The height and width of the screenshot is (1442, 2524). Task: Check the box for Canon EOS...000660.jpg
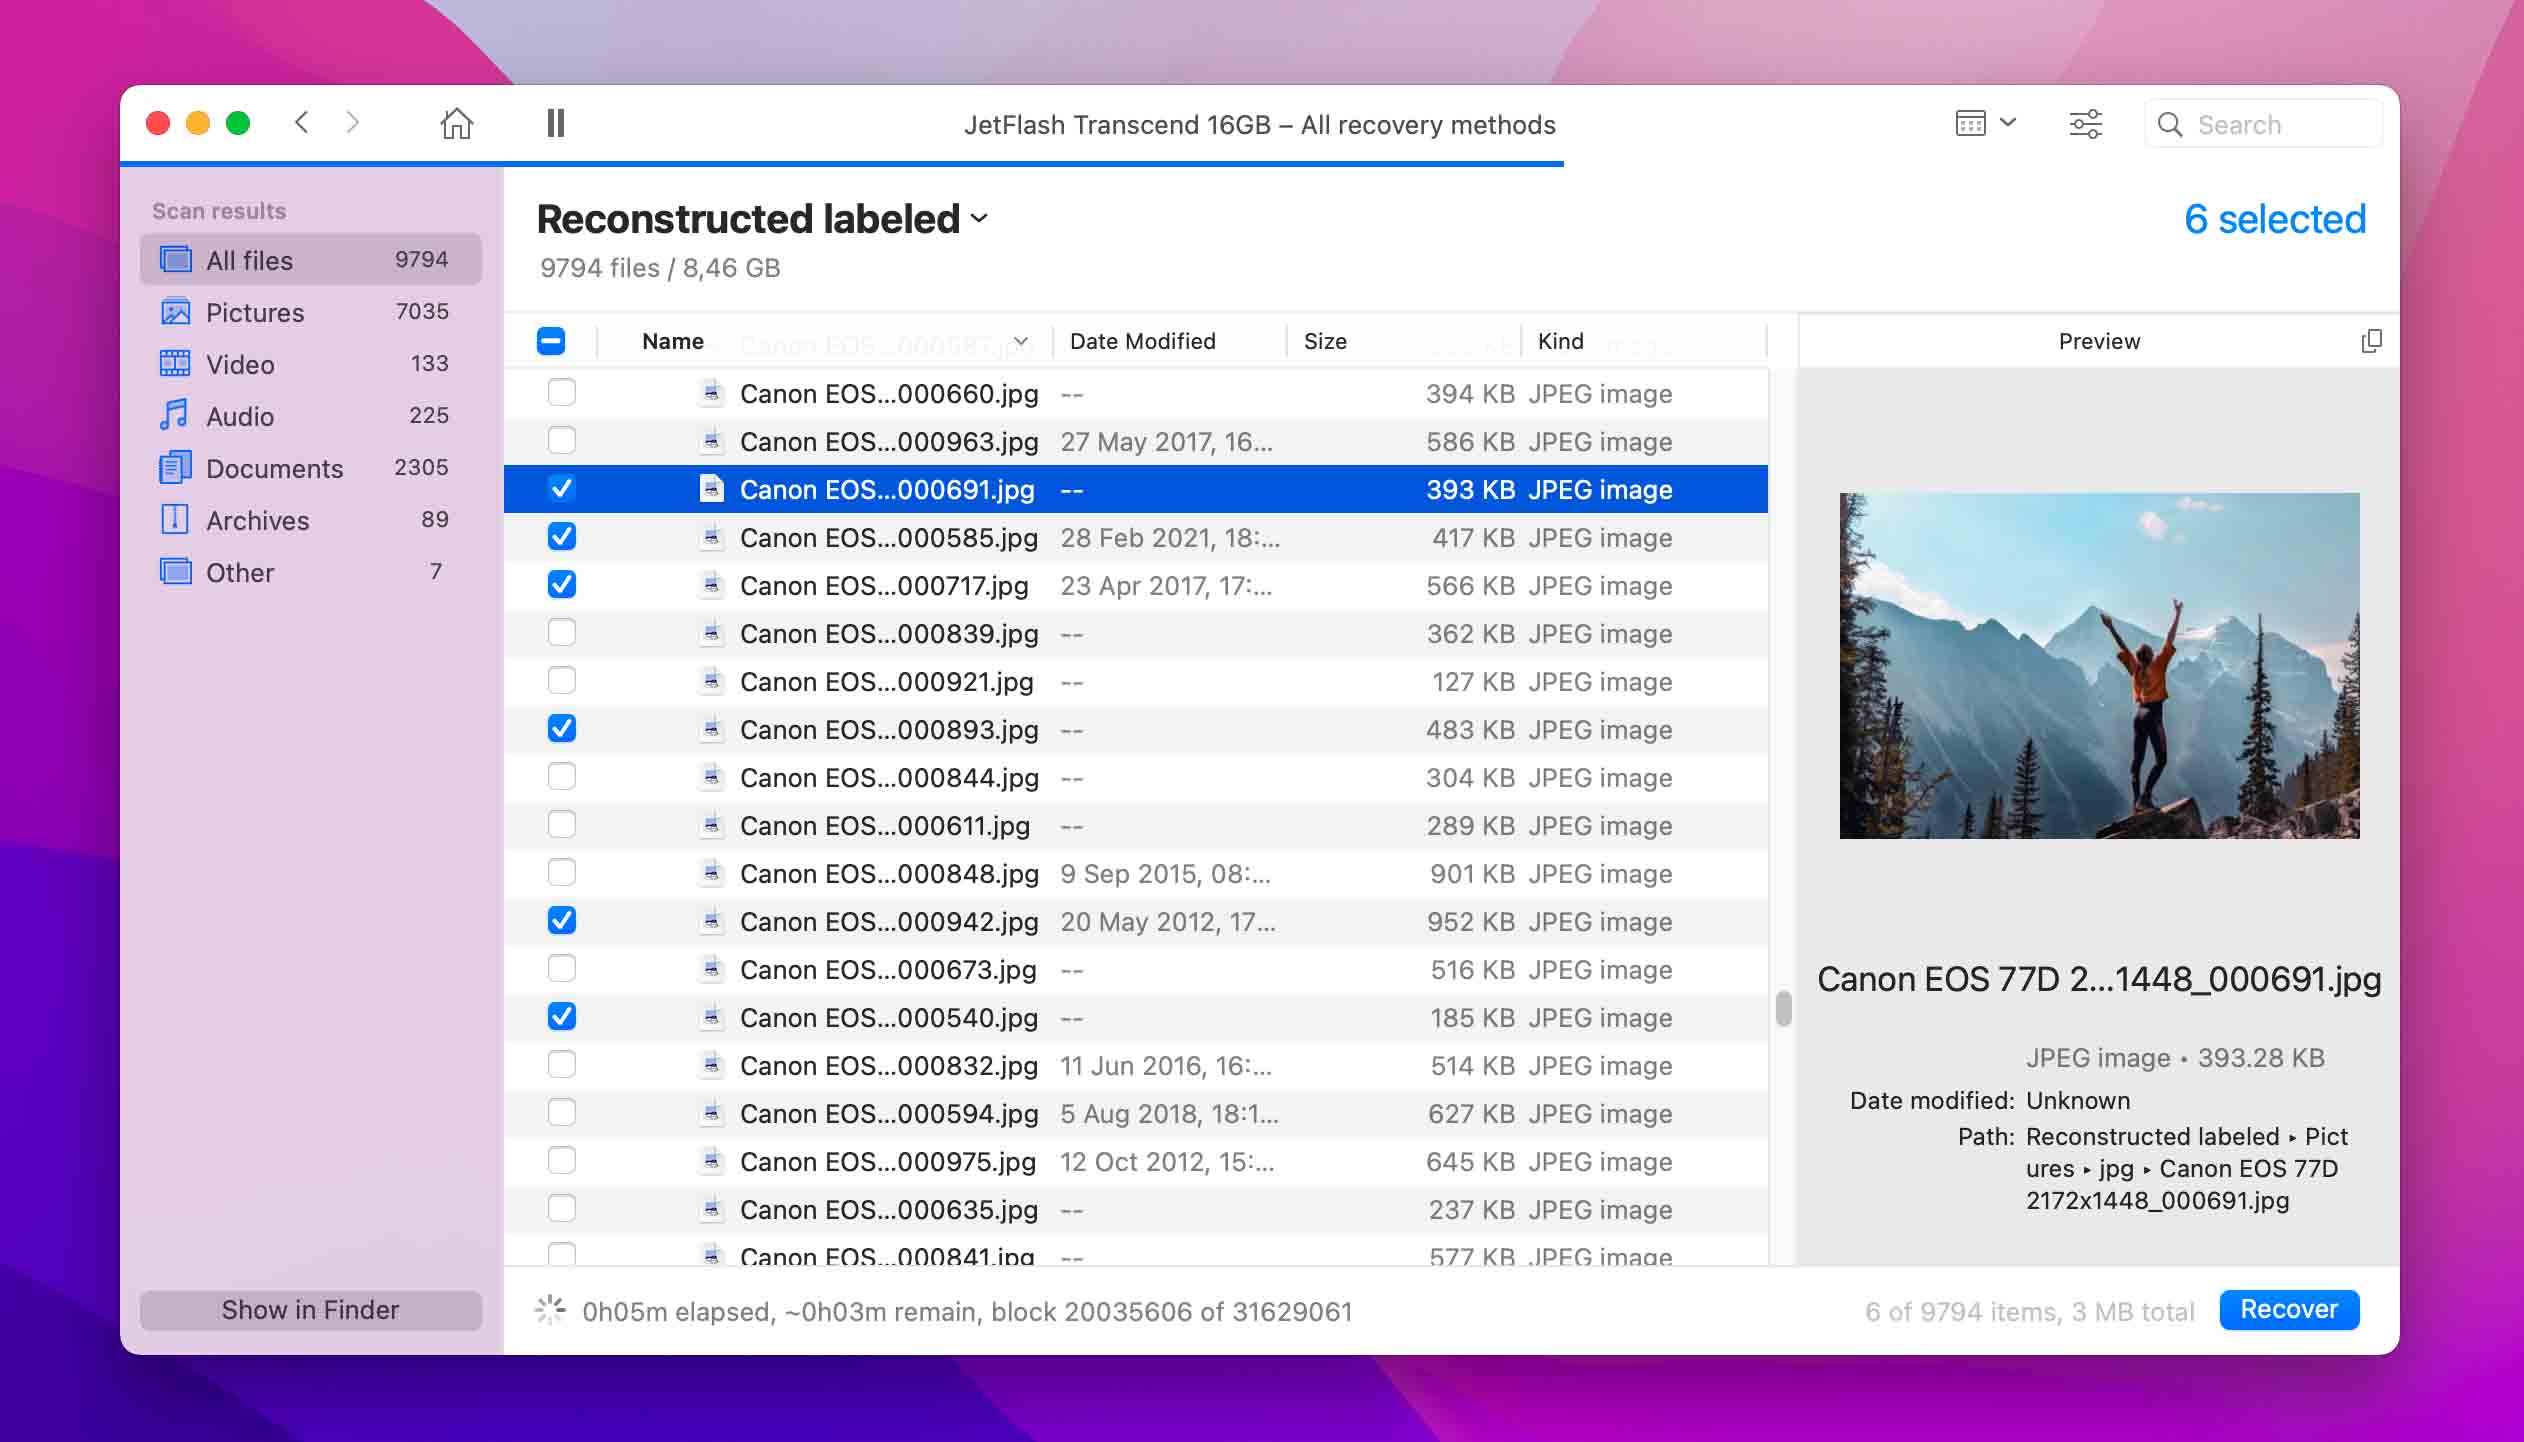[562, 393]
